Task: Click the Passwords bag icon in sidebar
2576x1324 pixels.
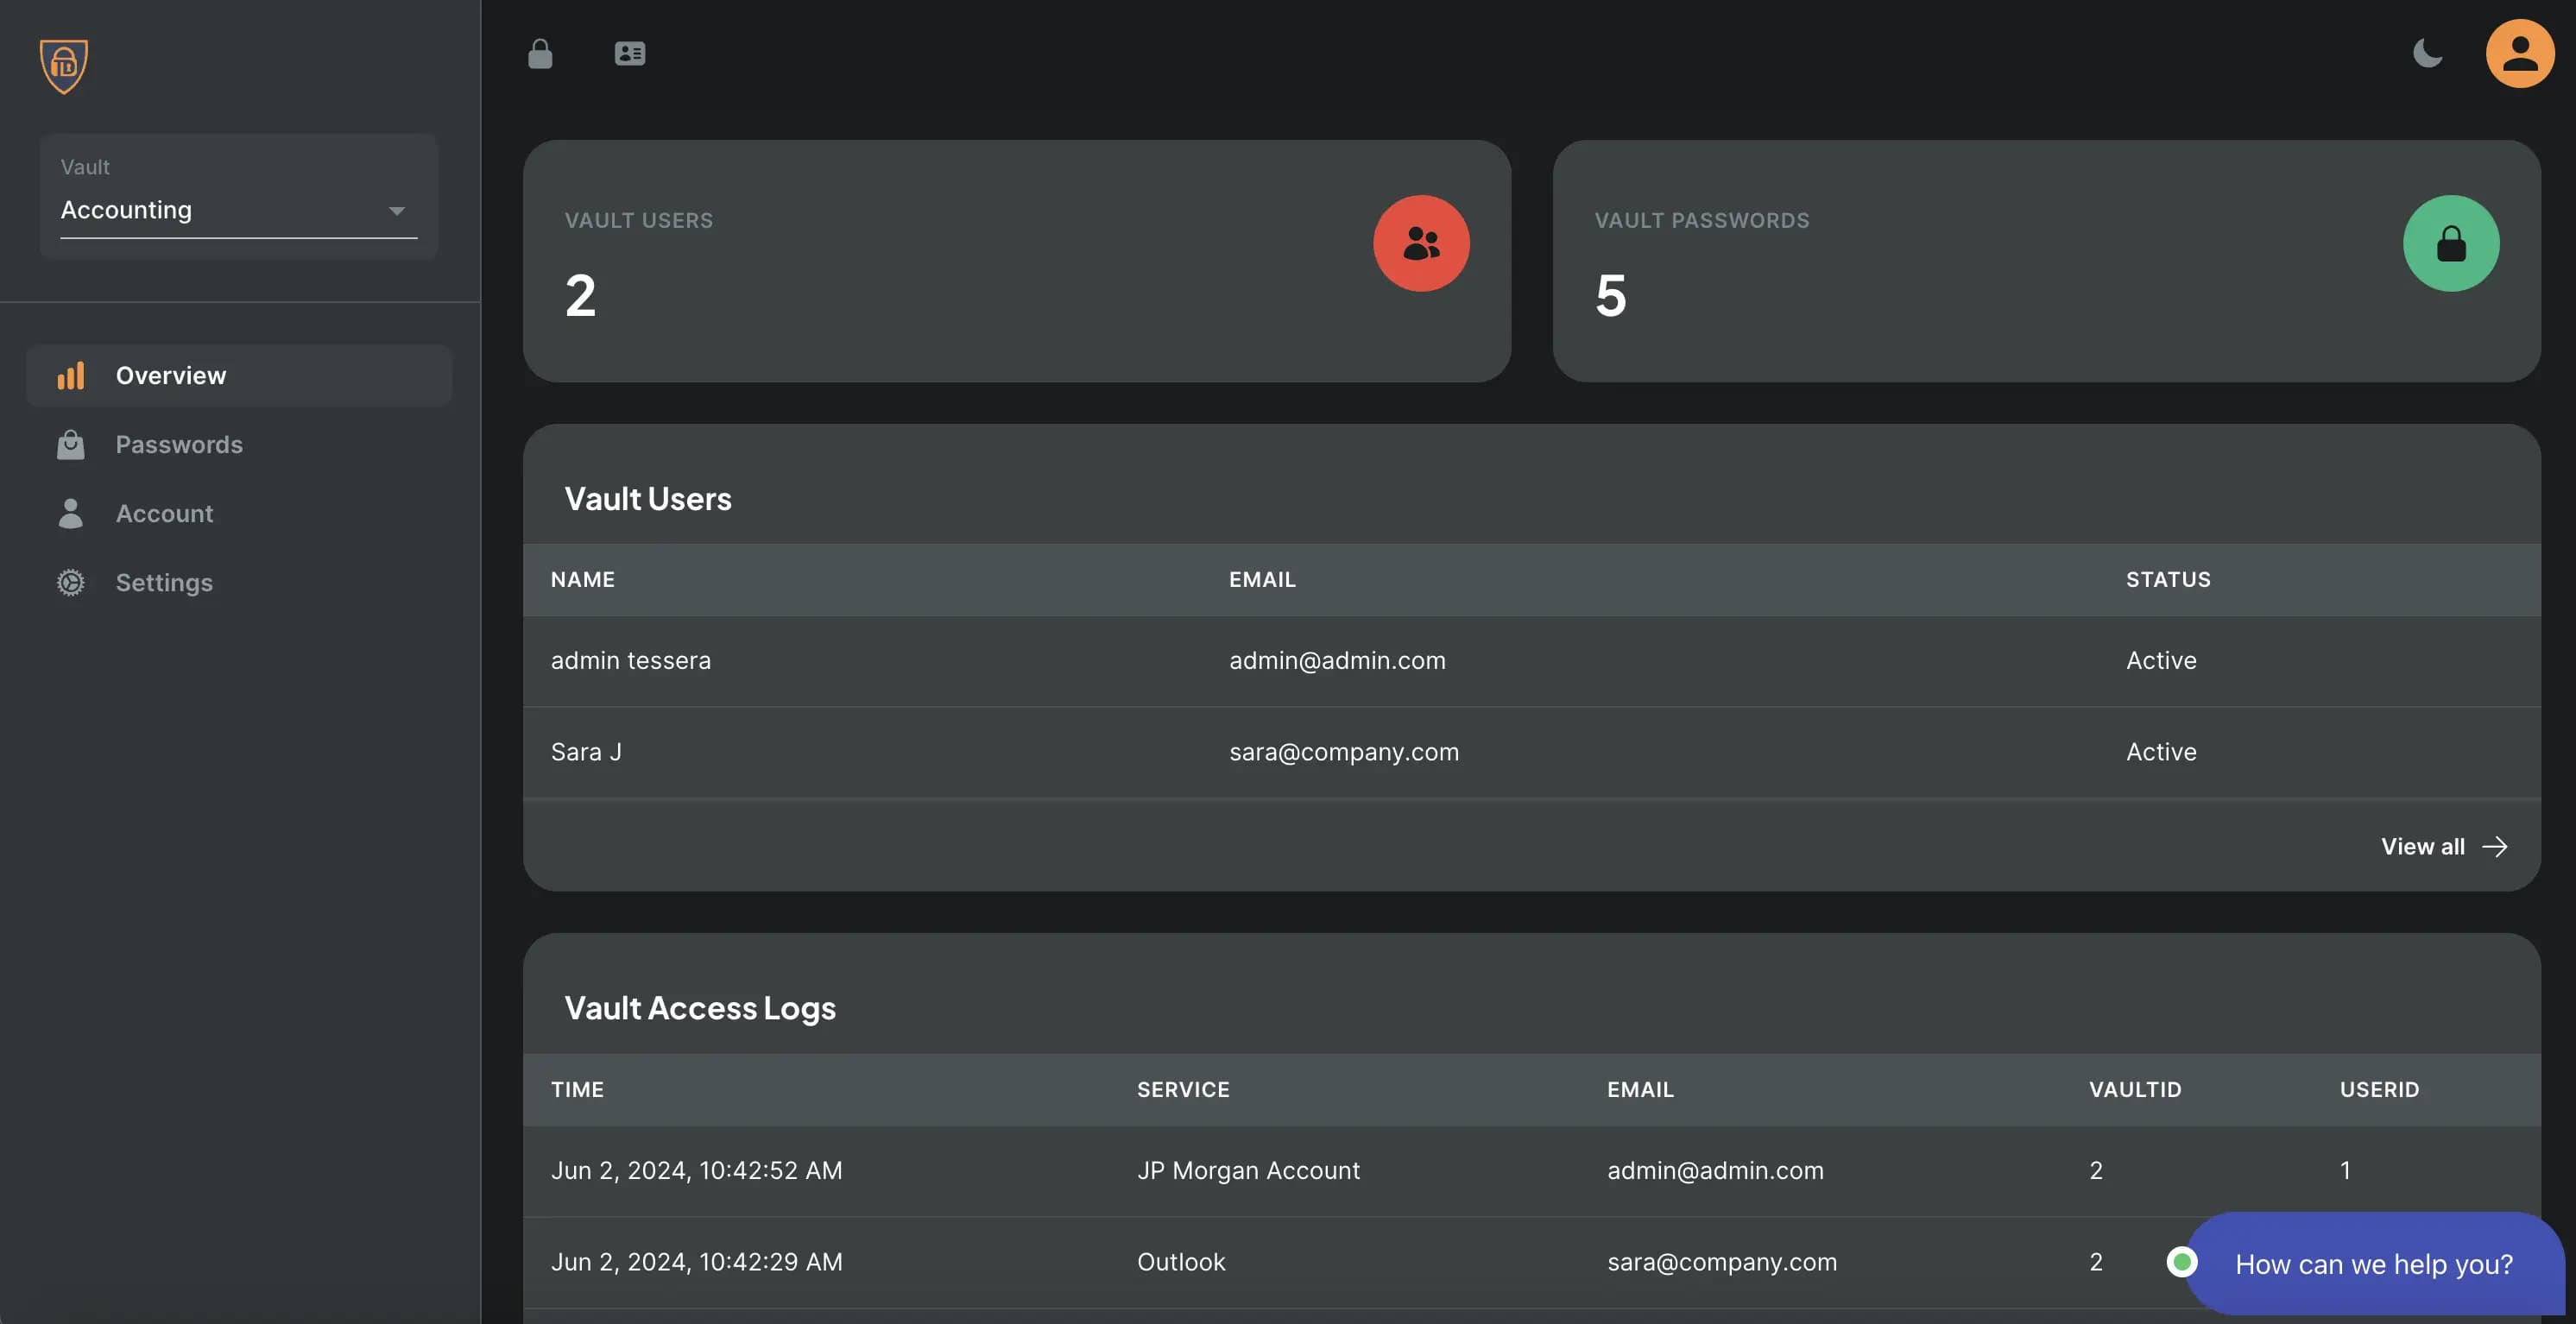Action: (x=71, y=444)
